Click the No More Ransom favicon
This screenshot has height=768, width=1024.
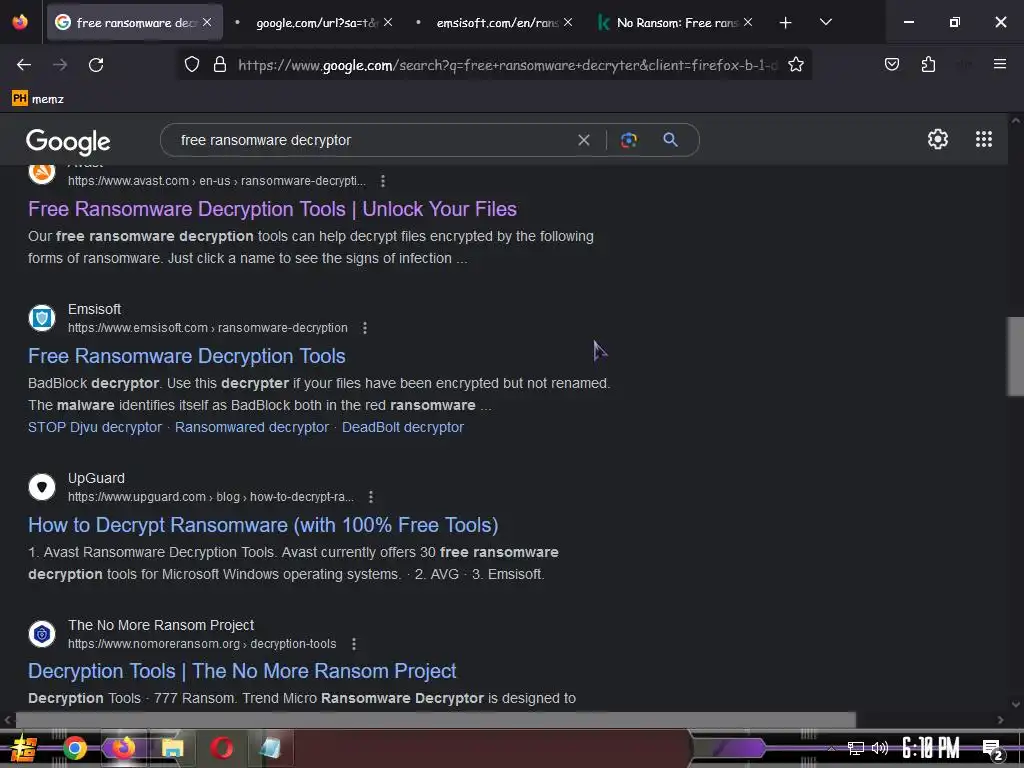pos(42,634)
